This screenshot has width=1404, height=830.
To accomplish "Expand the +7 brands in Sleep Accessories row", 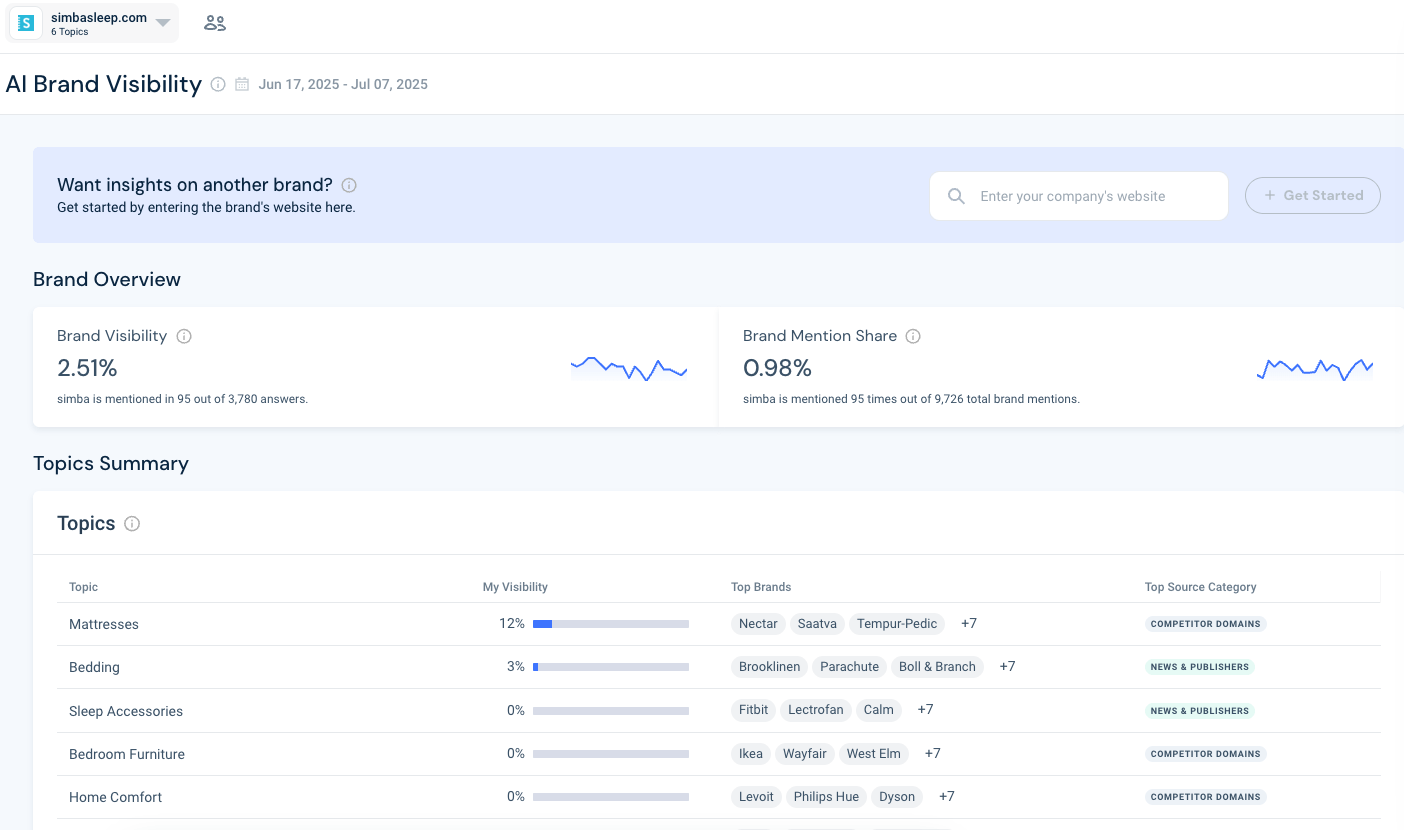I will click(925, 710).
